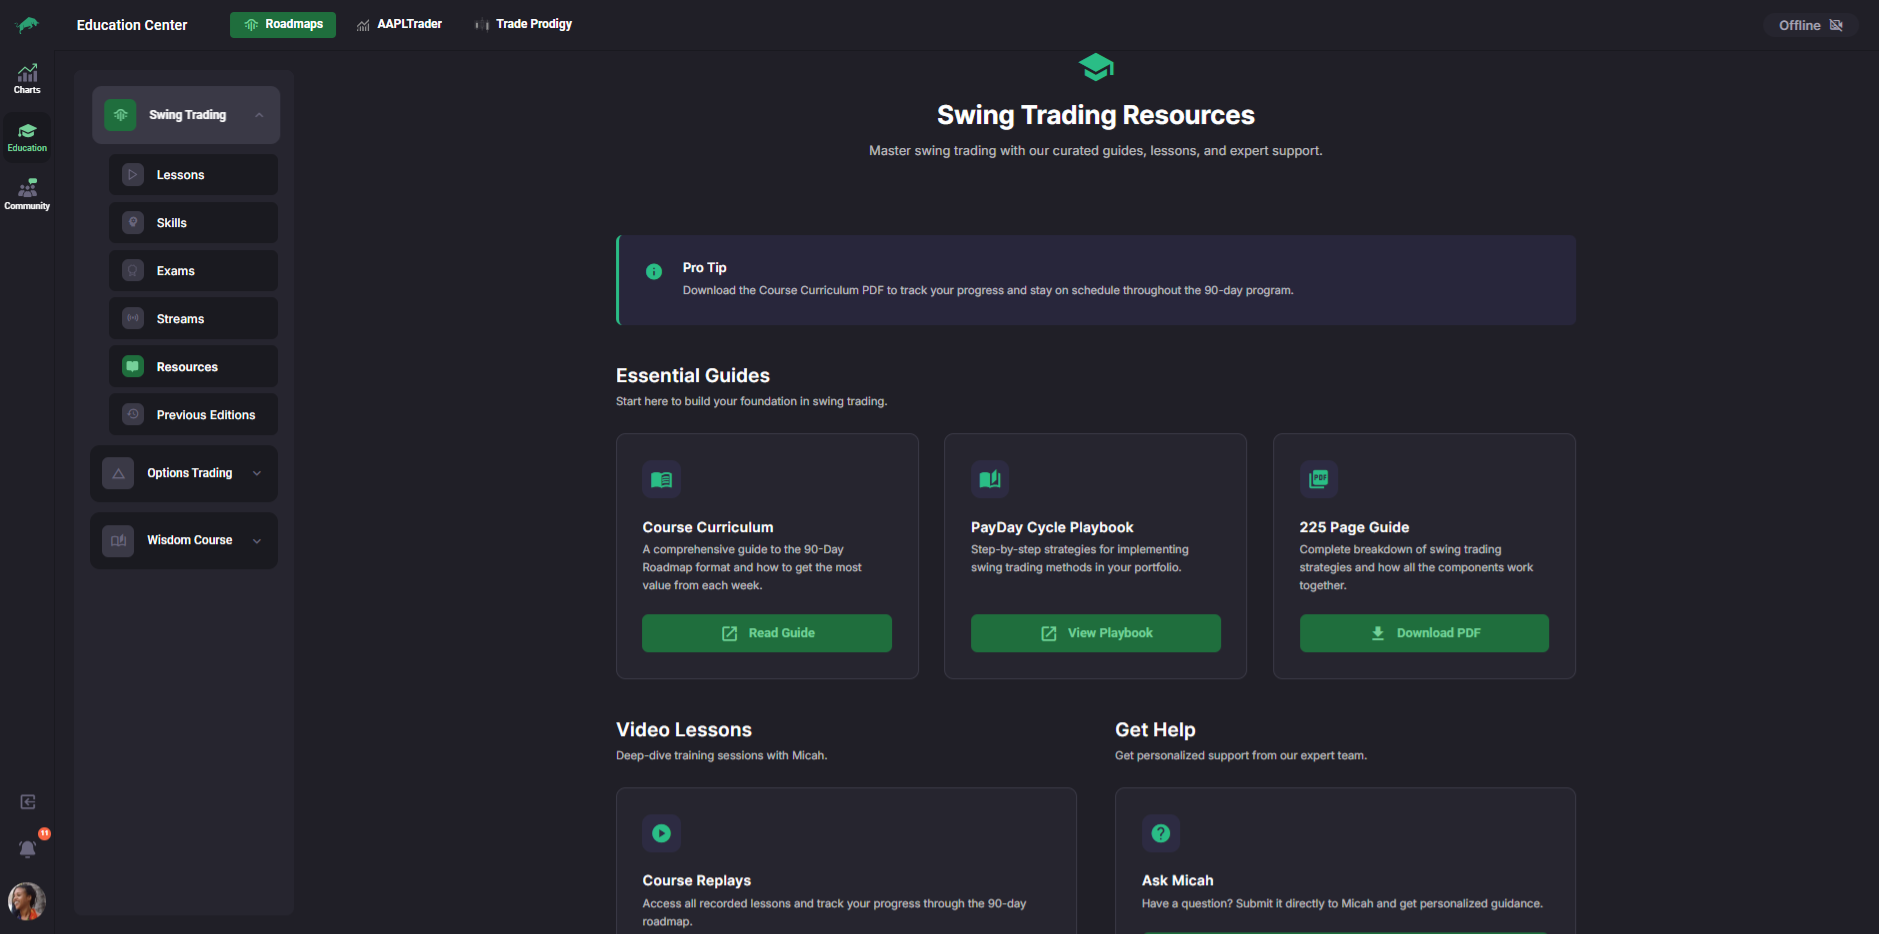This screenshot has width=1879, height=934.
Task: Switch to the Trade Prodigy tab
Action: [x=524, y=24]
